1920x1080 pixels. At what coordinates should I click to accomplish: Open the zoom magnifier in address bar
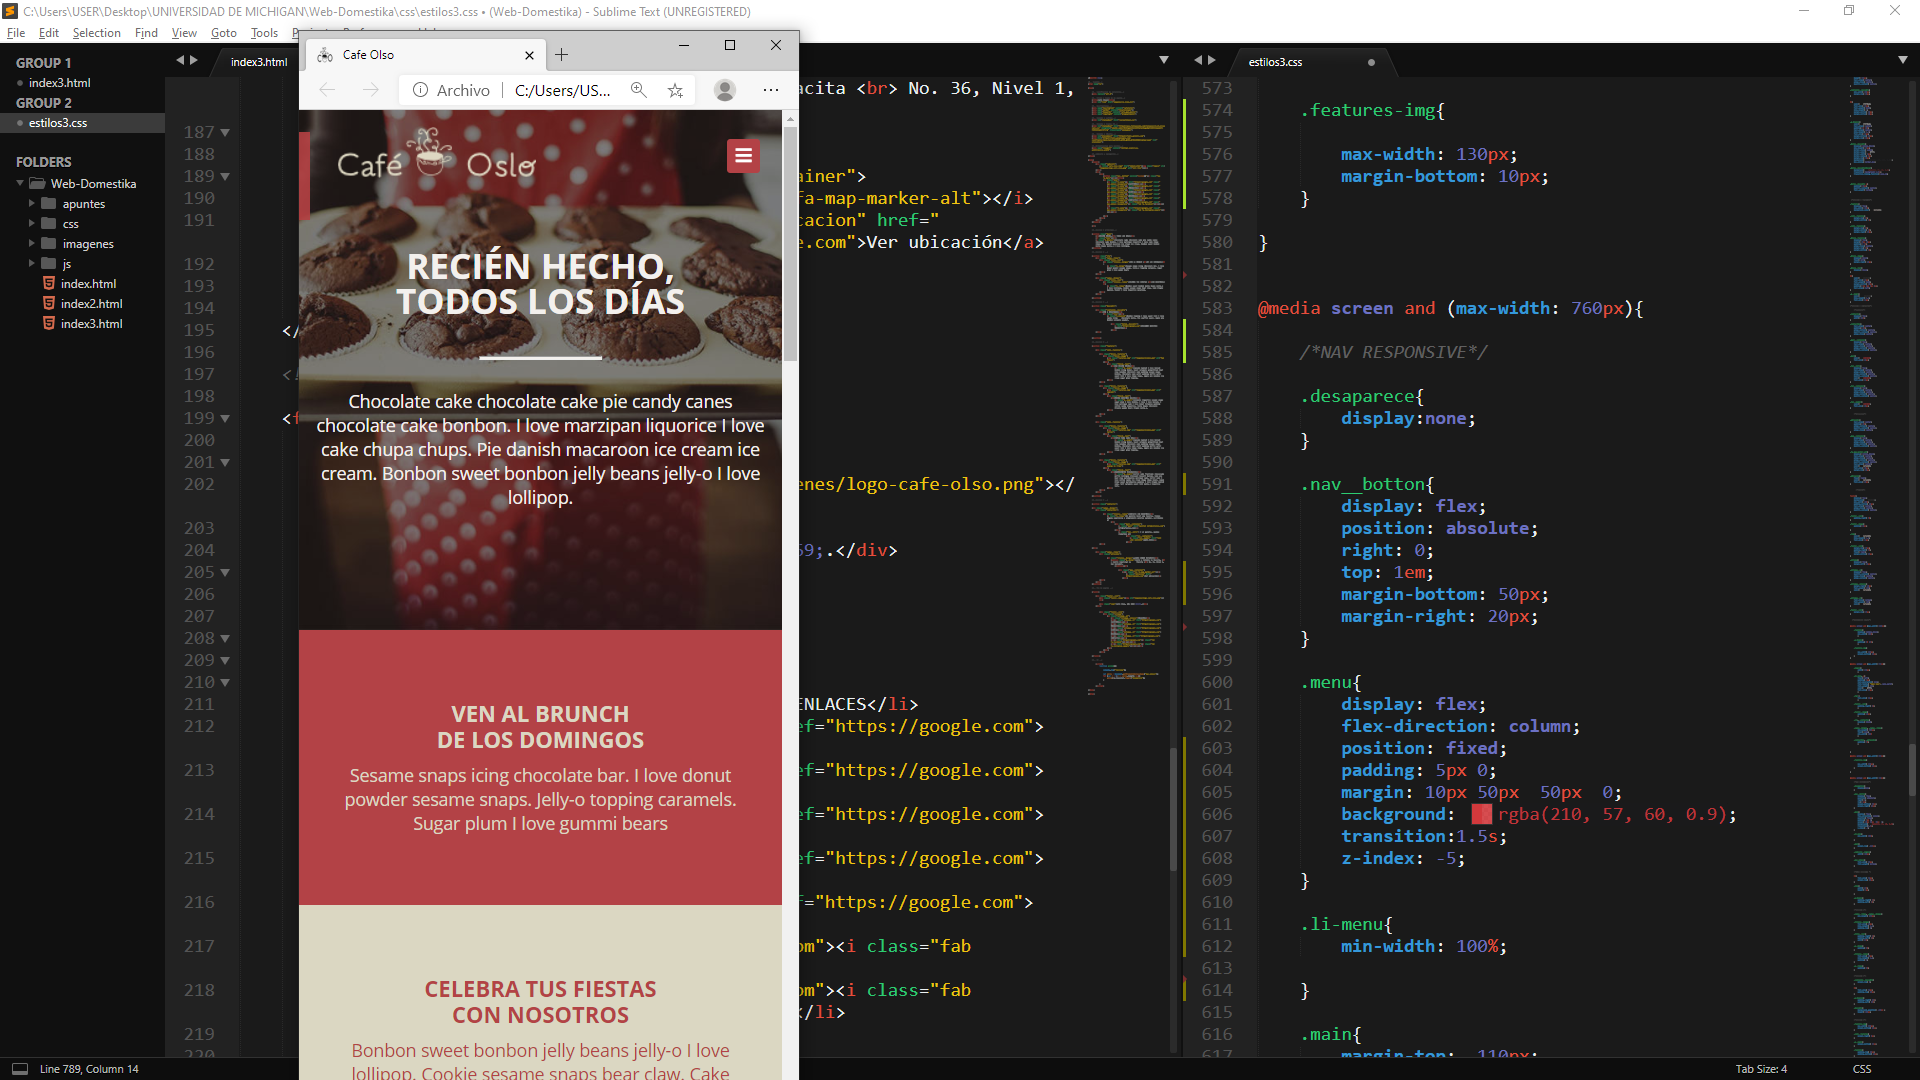[638, 90]
